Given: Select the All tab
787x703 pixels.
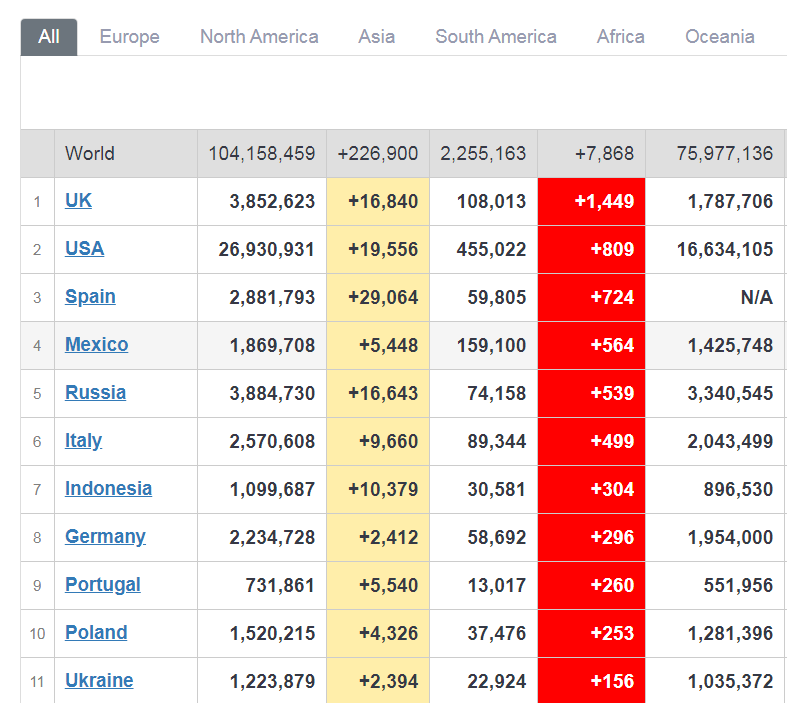Looking at the screenshot, I should pyautogui.click(x=49, y=37).
